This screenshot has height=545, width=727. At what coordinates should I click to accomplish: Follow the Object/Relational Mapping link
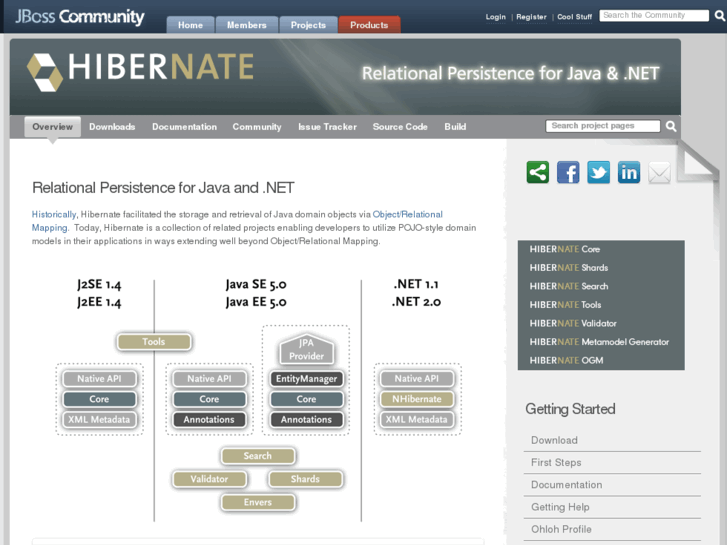(x=408, y=214)
